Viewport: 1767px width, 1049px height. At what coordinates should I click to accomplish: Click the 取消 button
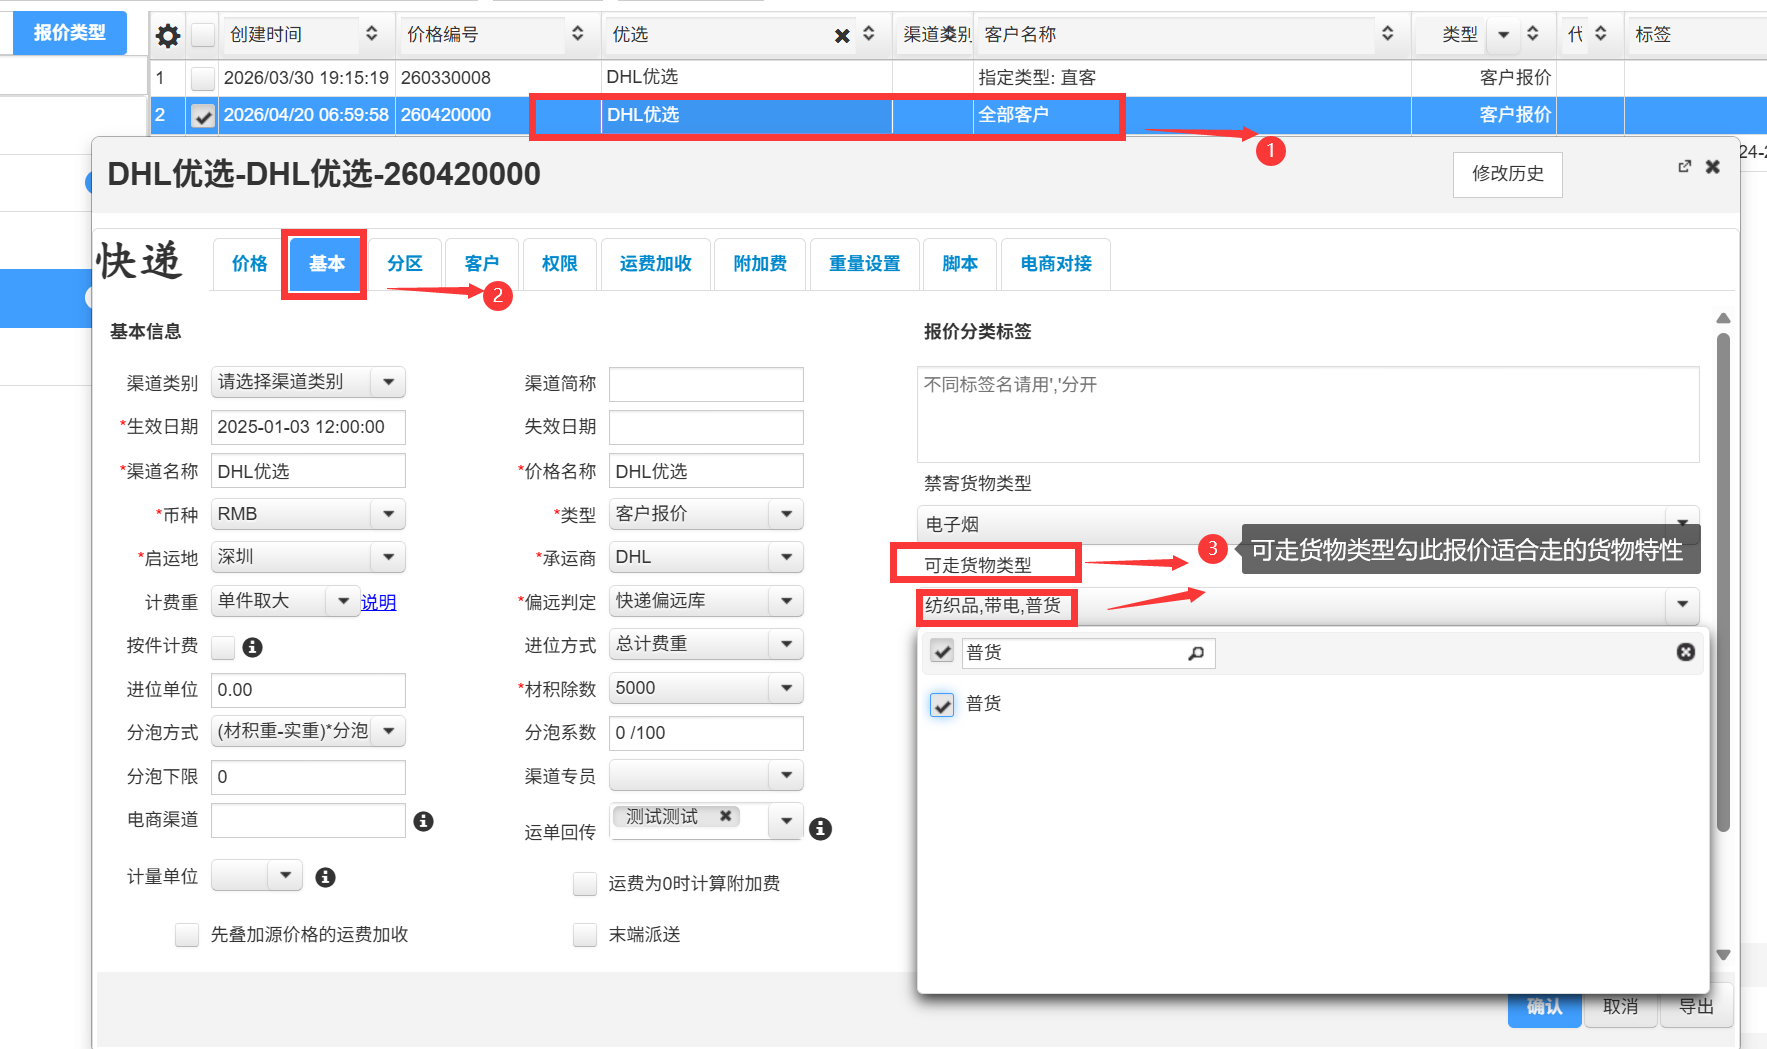click(x=1620, y=1007)
